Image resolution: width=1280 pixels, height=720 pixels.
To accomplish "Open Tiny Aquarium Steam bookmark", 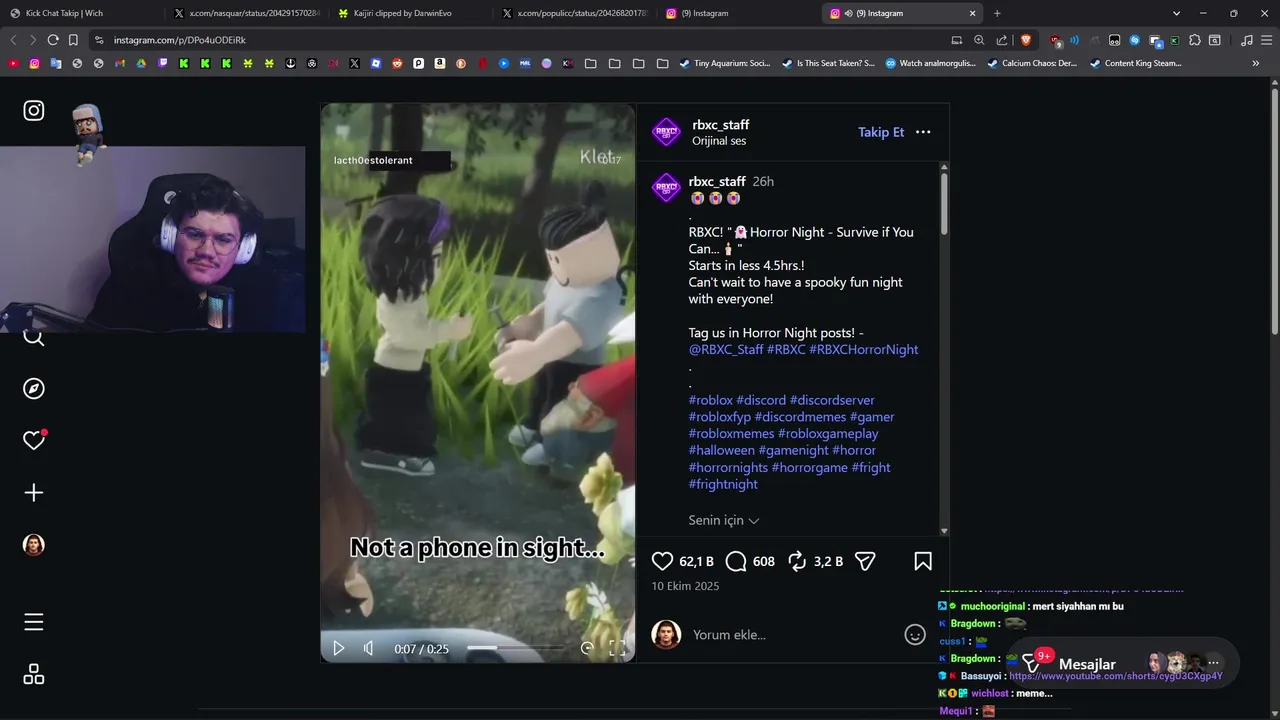I will click(725, 63).
